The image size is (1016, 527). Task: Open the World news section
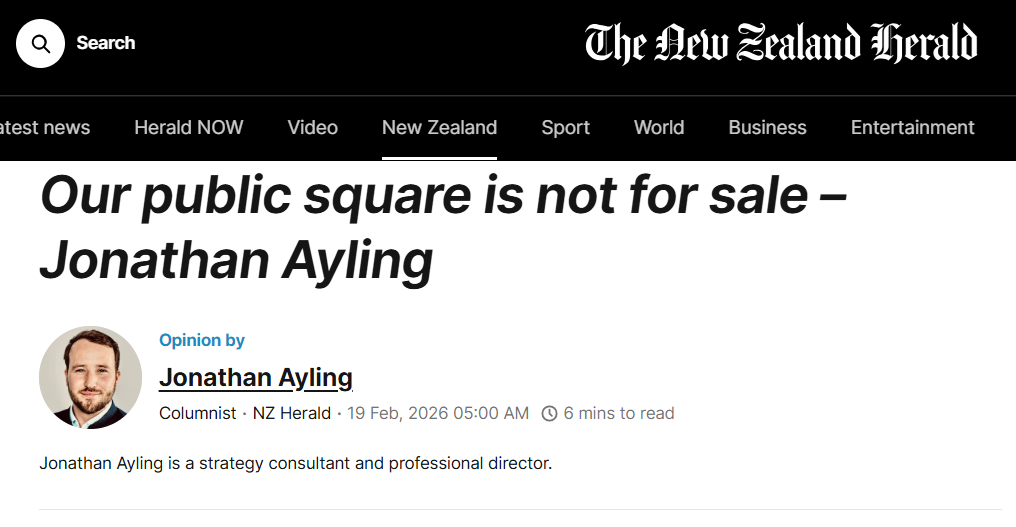point(659,127)
